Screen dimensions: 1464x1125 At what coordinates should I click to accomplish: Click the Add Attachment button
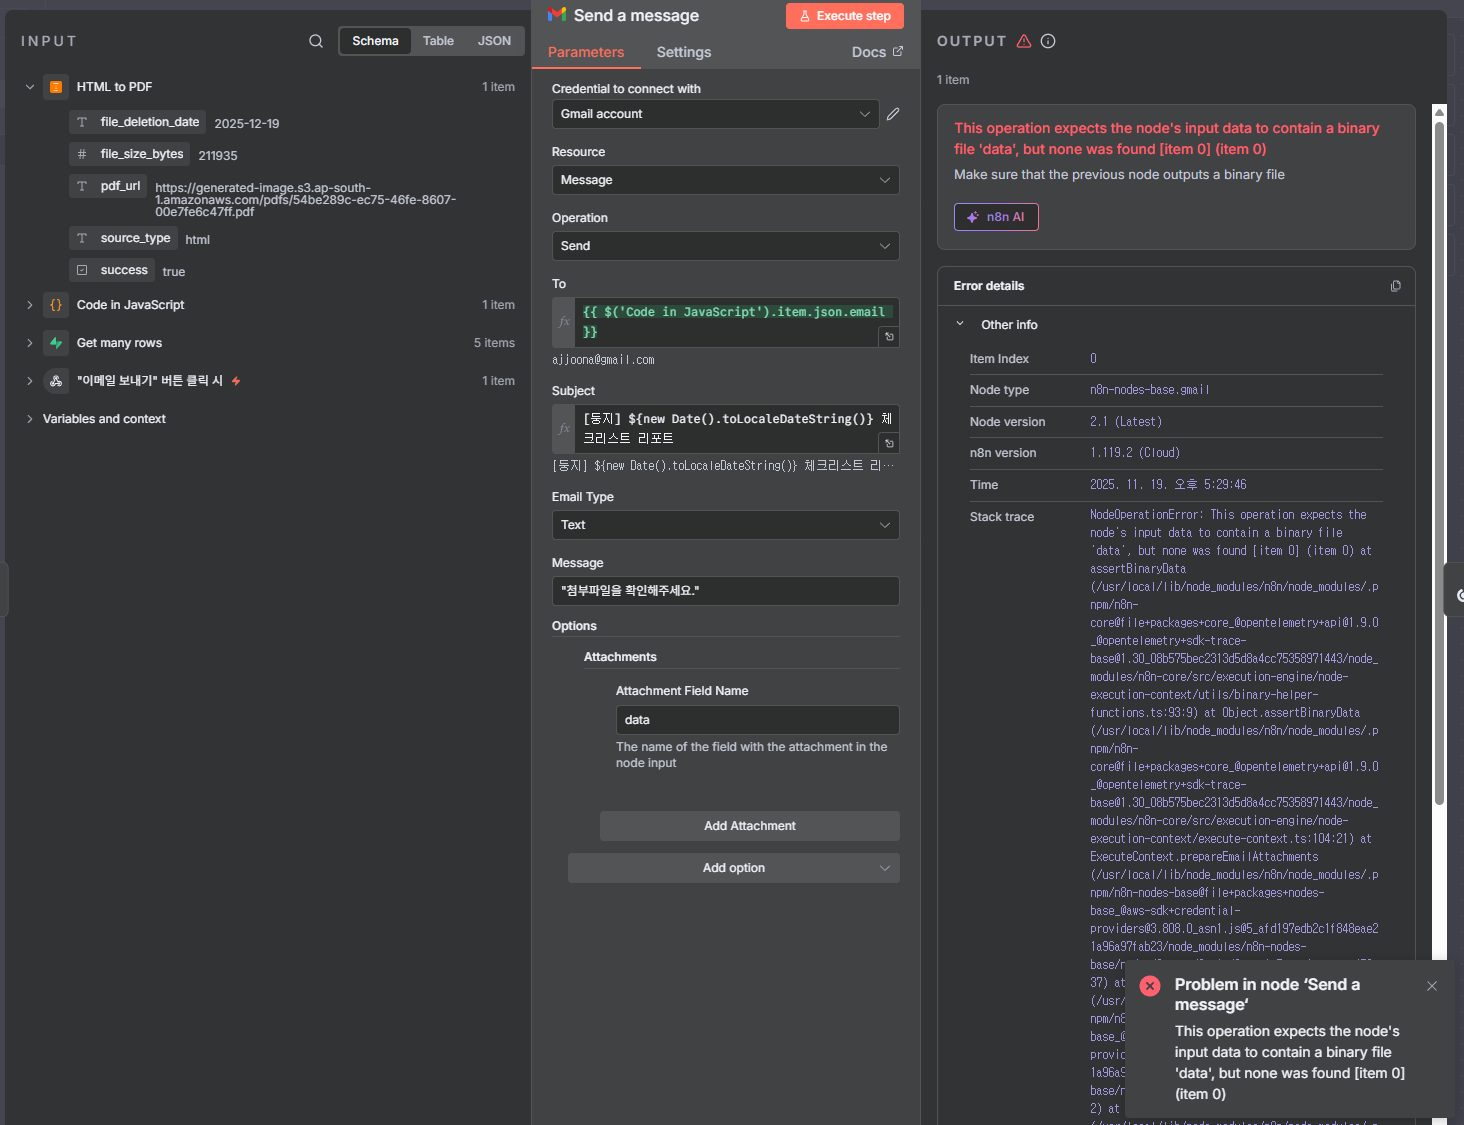point(749,826)
